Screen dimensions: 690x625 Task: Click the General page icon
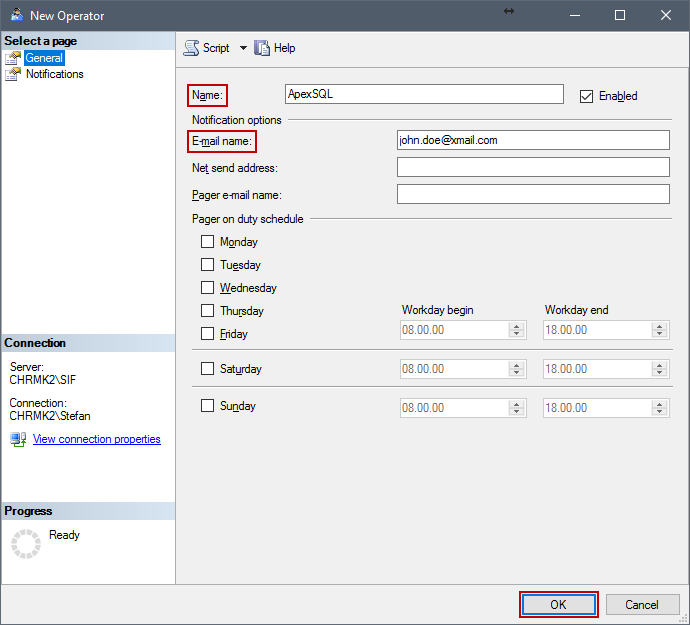[x=13, y=58]
